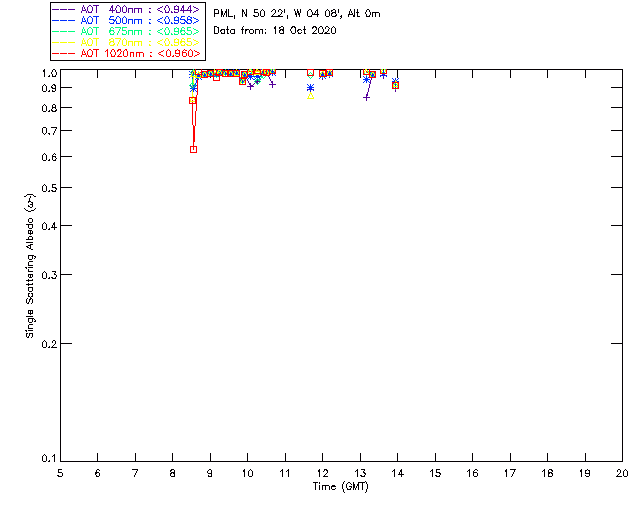Screen dimensions: 640x512
Task: Click the x-axis tick label 5
Action: 60,473
